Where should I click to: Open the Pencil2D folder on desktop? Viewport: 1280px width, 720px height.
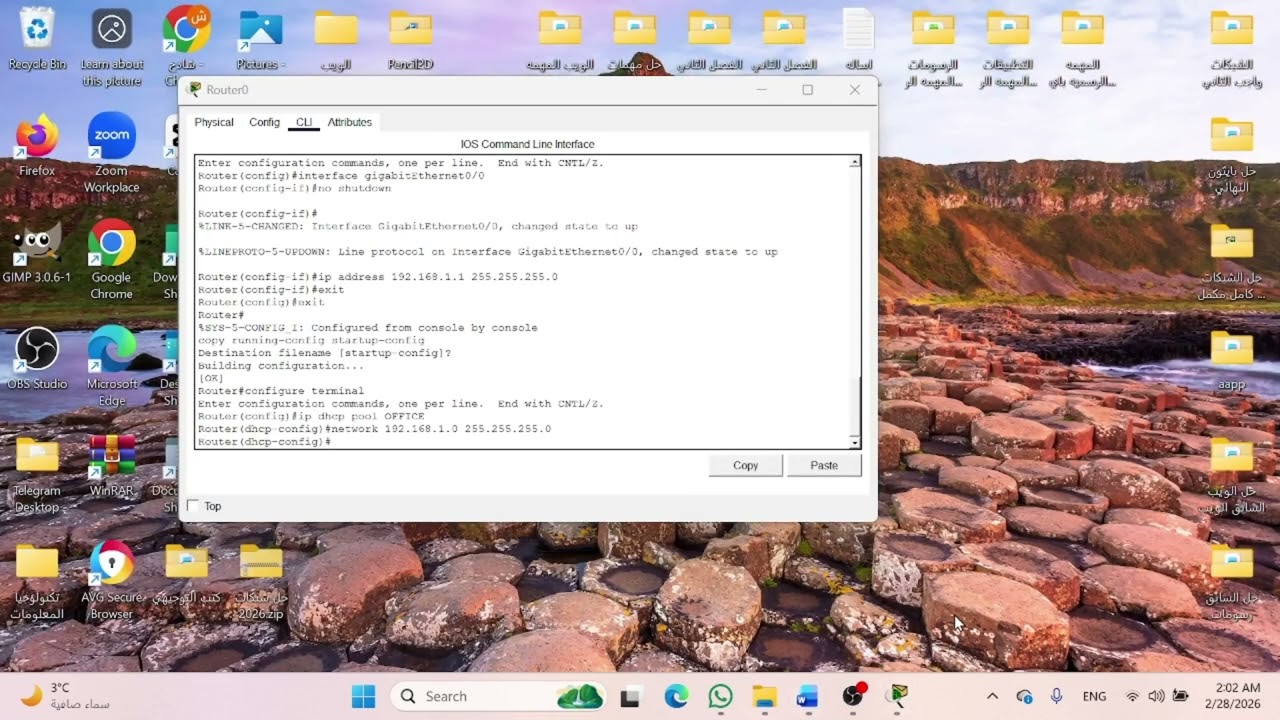tap(410, 40)
